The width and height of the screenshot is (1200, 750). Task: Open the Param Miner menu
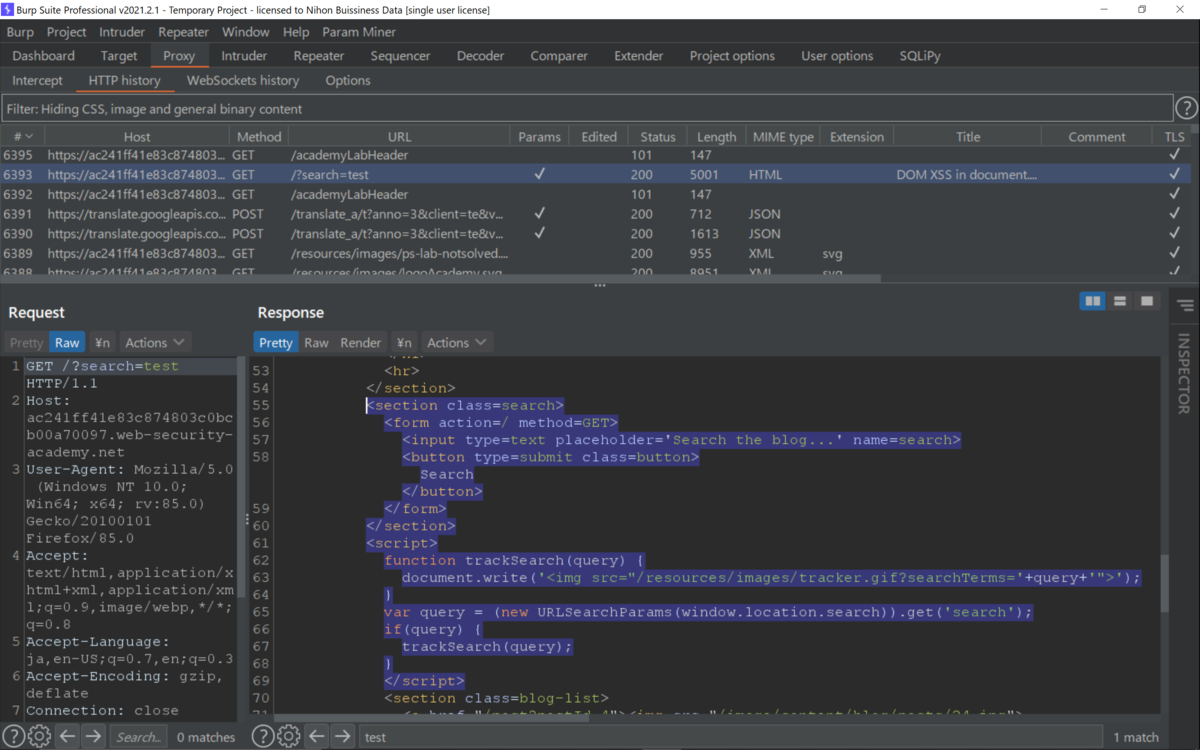(359, 31)
